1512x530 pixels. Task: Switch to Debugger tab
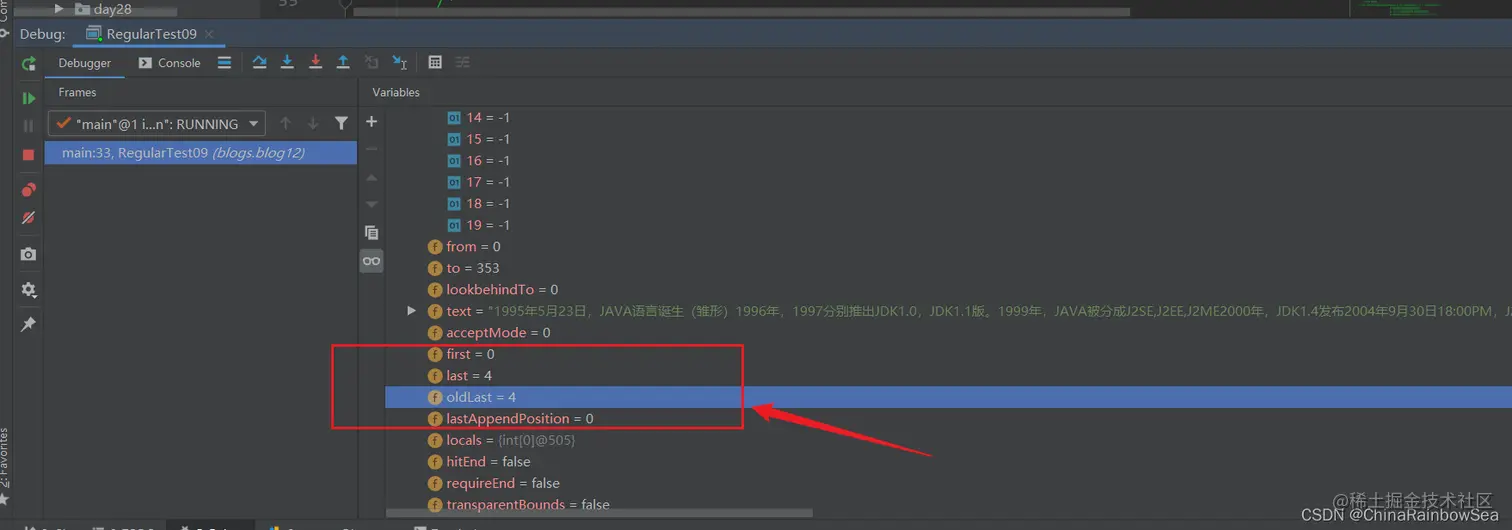pos(84,62)
